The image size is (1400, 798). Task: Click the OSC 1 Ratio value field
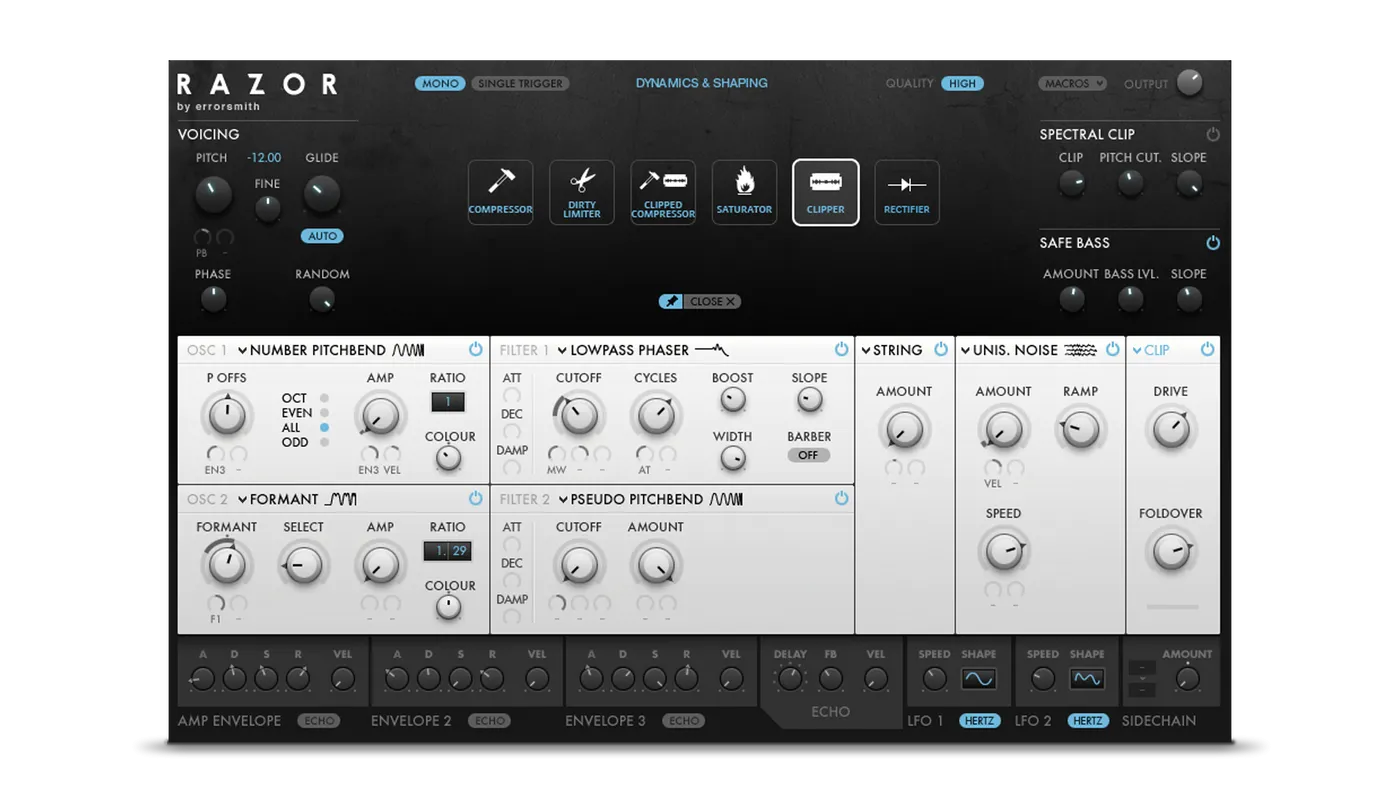(x=448, y=402)
